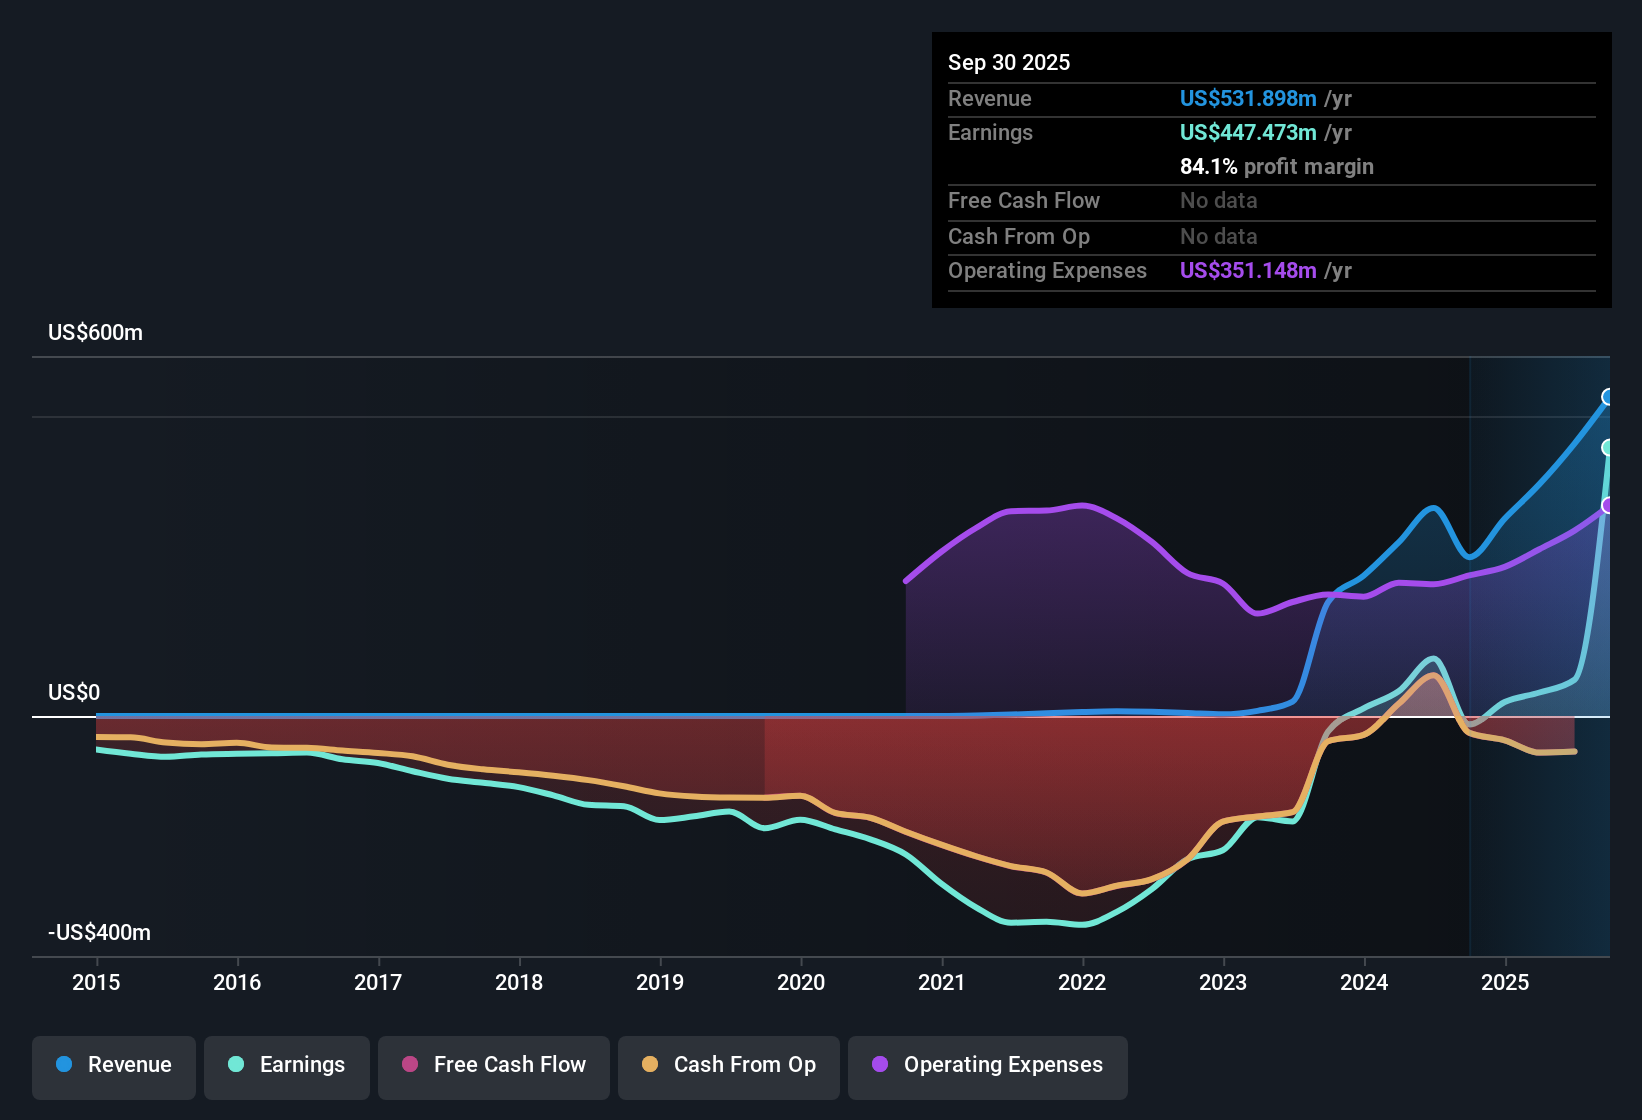Open the Cash From Op legend item
The width and height of the screenshot is (1642, 1120).
coord(728,1066)
